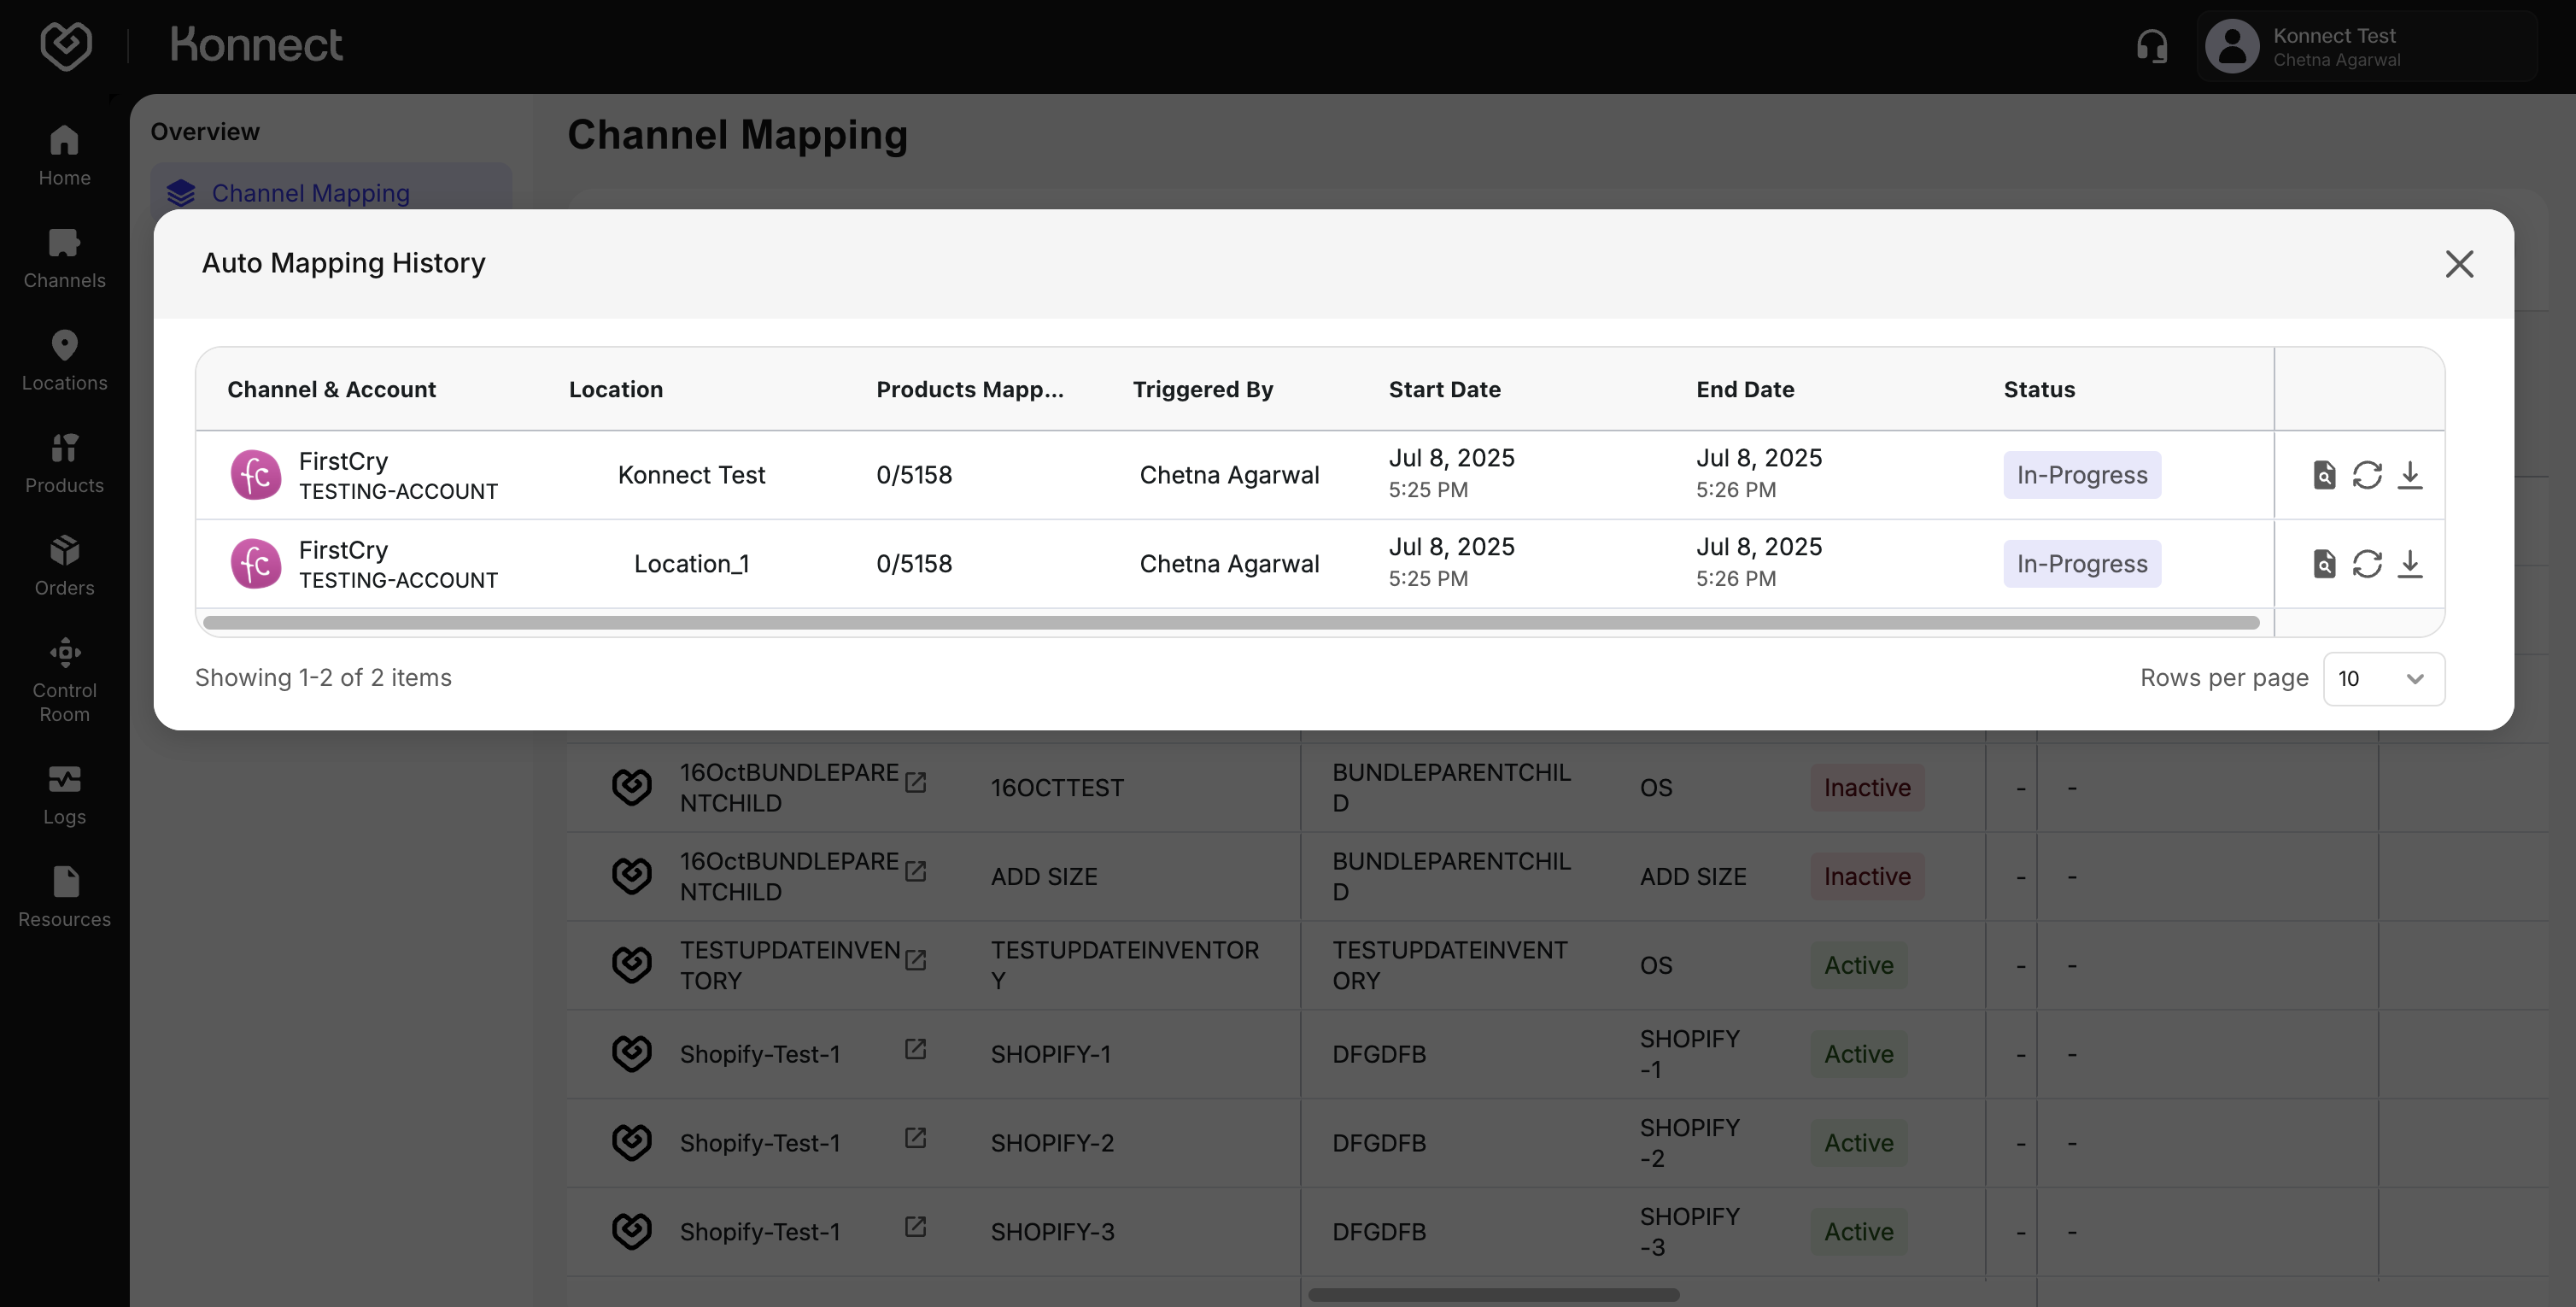Click the Products Mapp... column header

click(x=969, y=390)
